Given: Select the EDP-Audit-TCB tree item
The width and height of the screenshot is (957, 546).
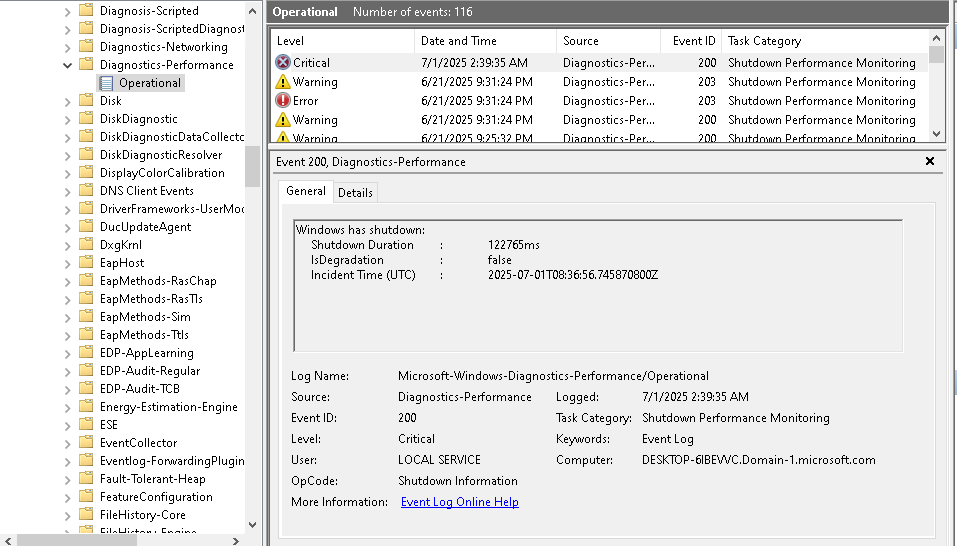Looking at the screenshot, I should coord(140,389).
